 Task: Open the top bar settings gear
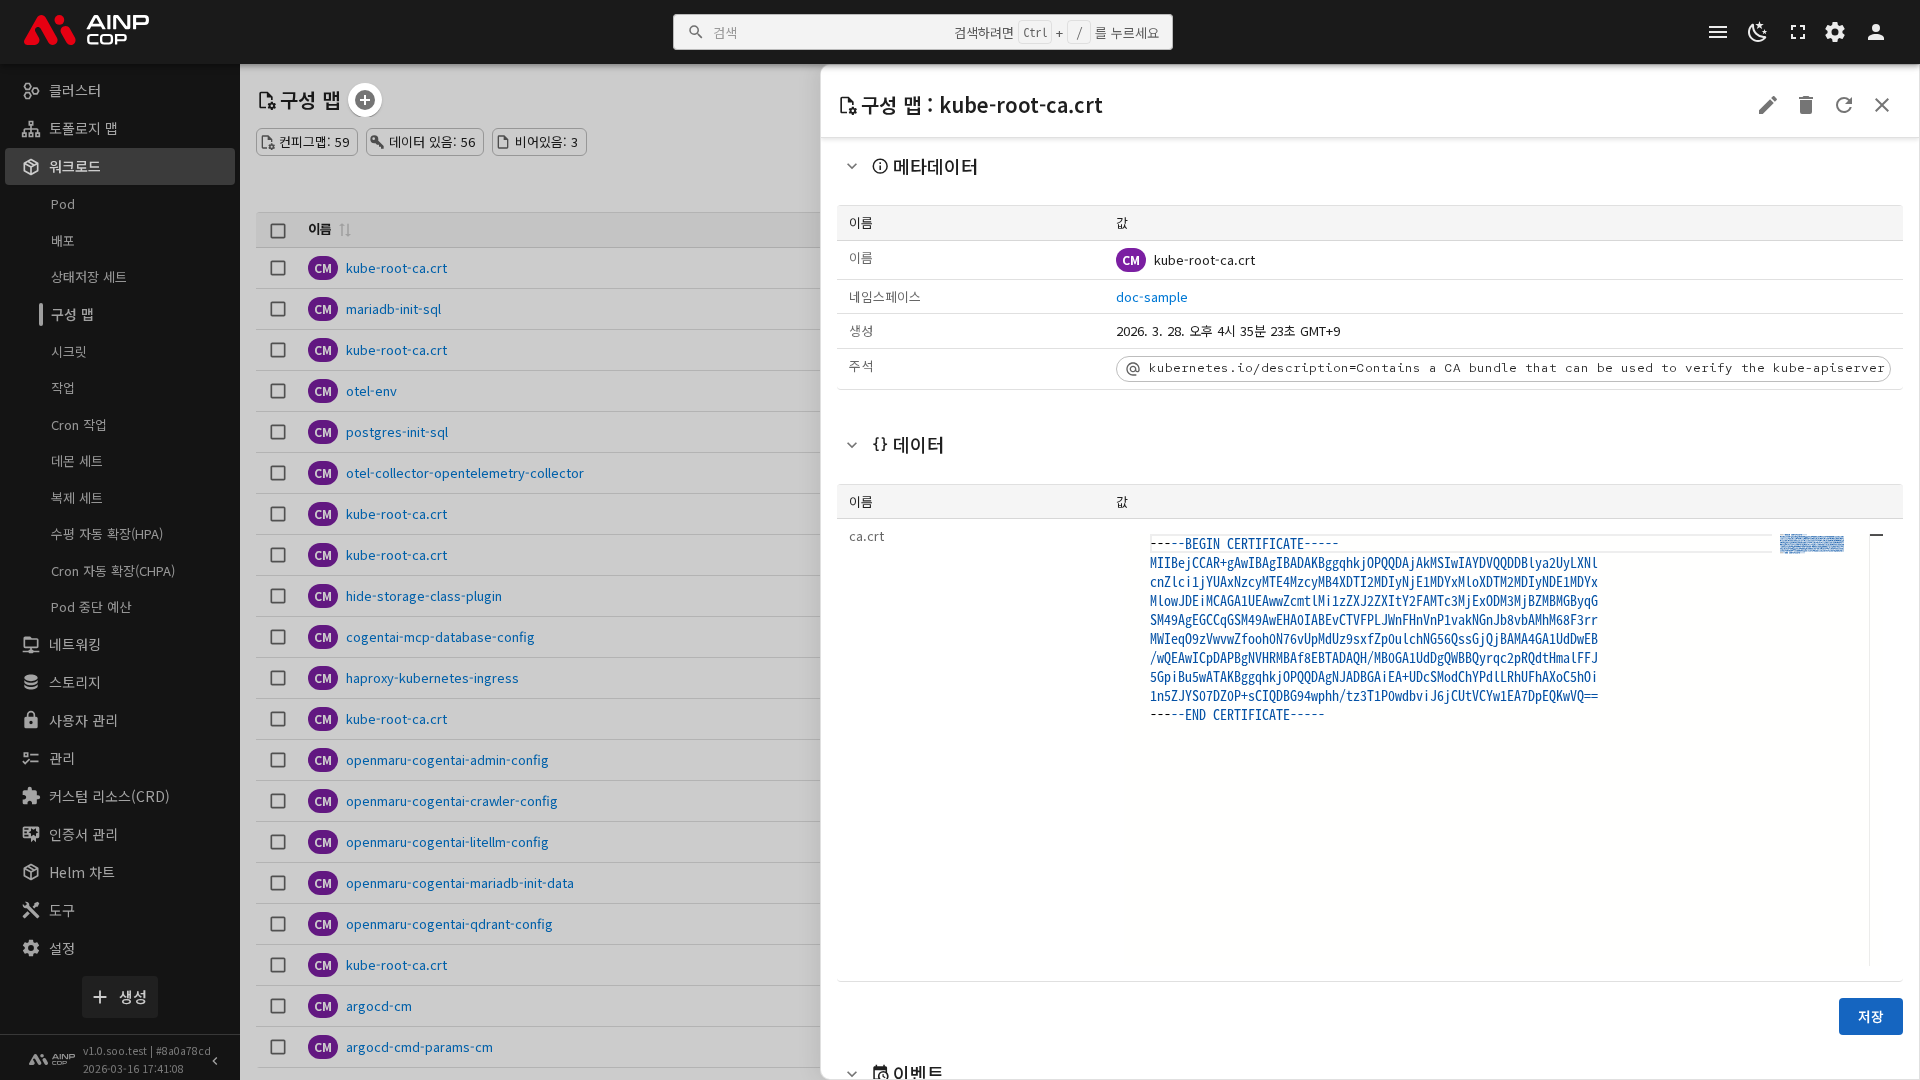1834,32
